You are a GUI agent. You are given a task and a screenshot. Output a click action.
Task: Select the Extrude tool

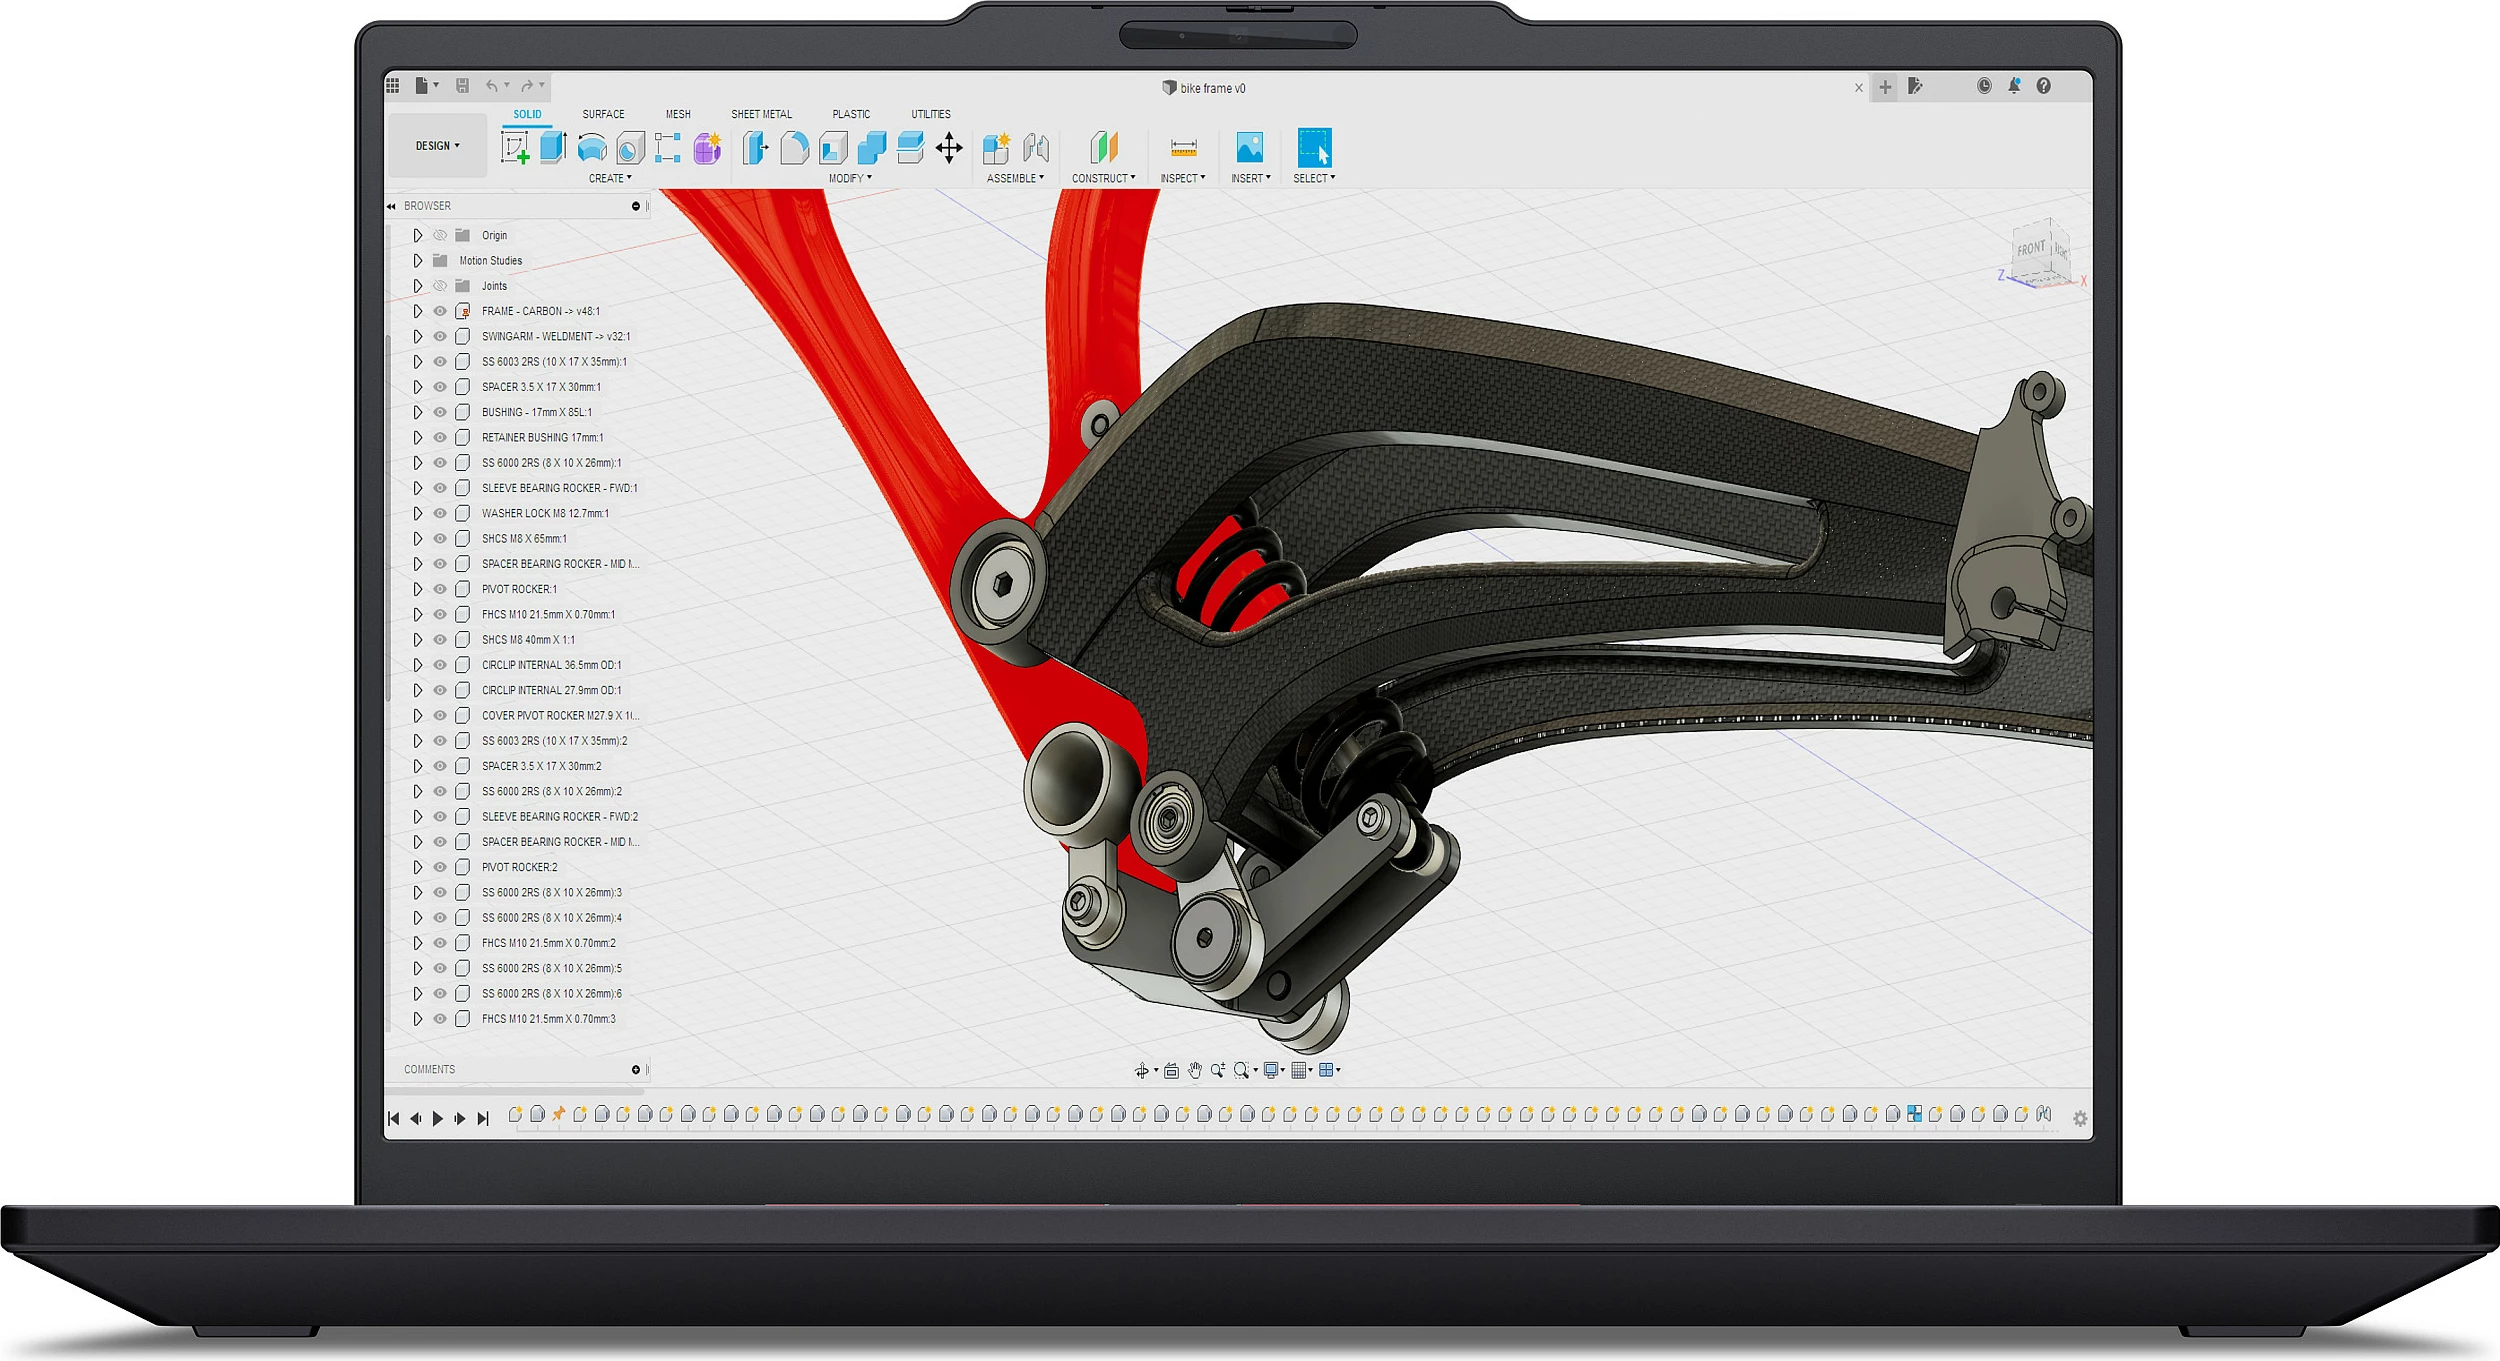point(553,148)
